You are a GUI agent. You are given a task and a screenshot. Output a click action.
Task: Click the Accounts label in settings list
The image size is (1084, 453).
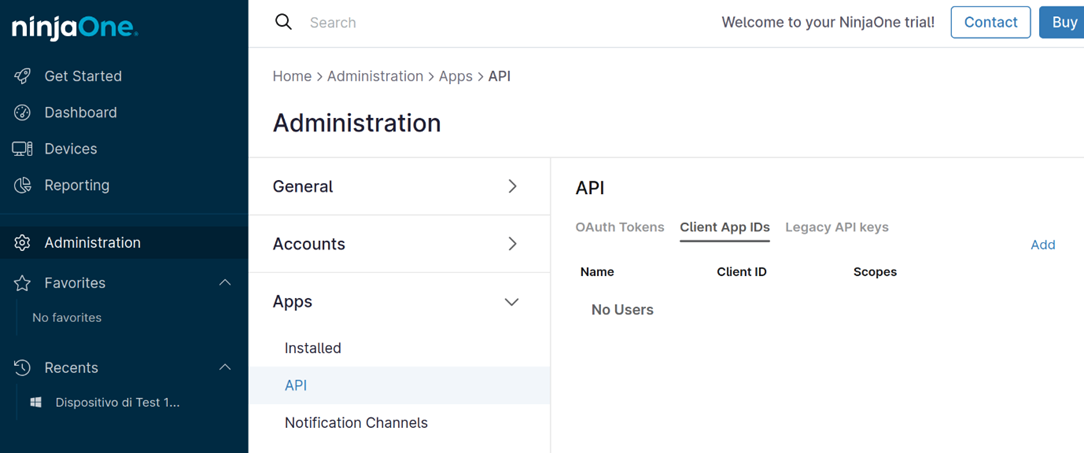(309, 243)
